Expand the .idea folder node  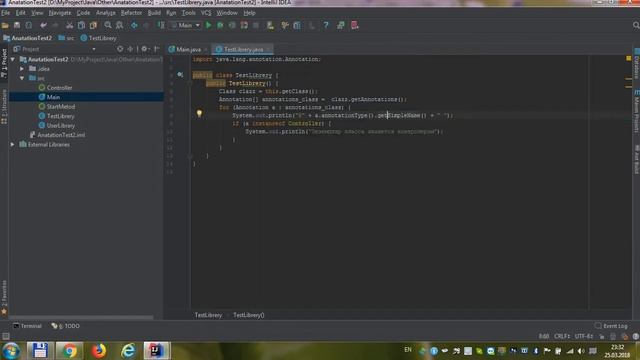coord(22,69)
